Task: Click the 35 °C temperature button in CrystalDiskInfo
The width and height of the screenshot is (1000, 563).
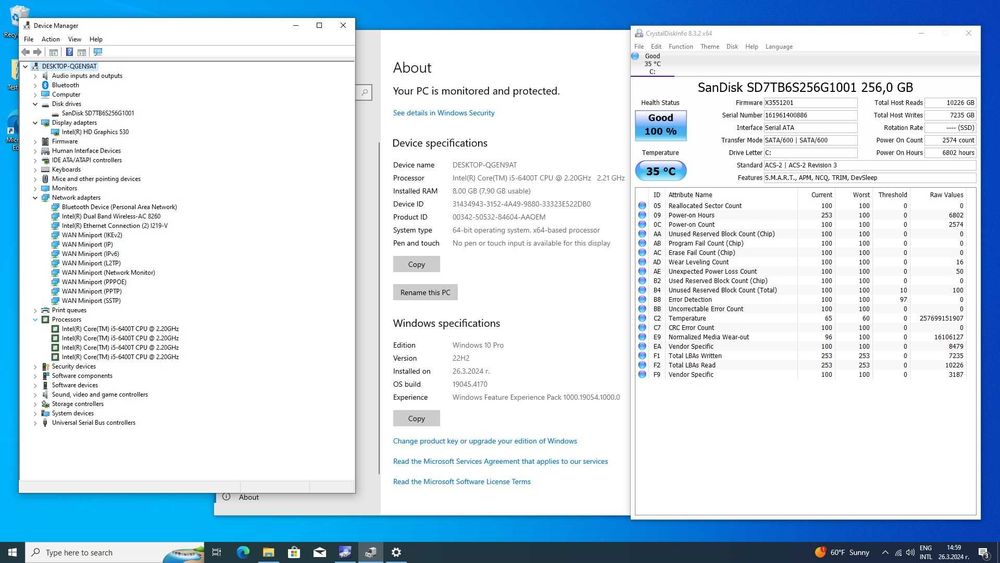Action: pyautogui.click(x=661, y=171)
